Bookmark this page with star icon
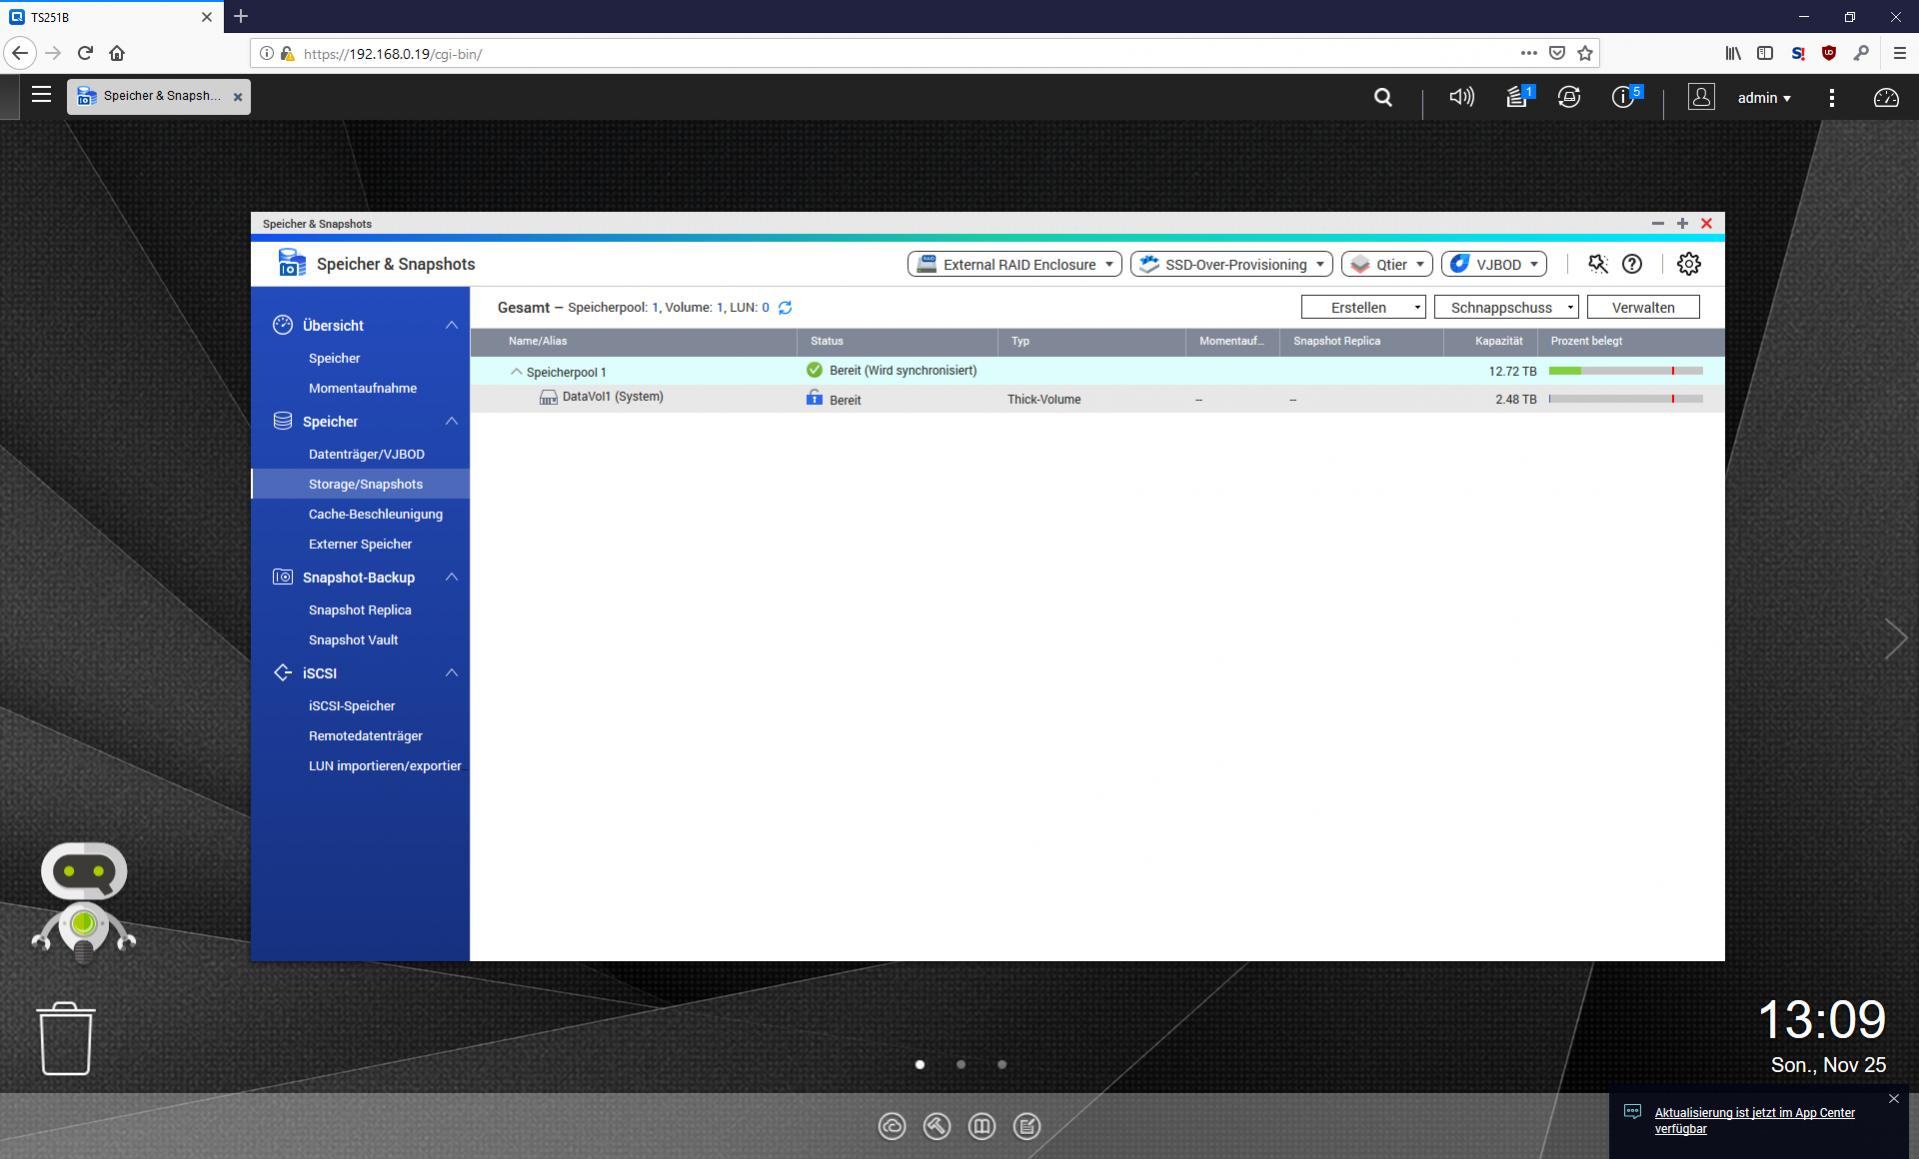Screen dimensions: 1919x1159 1585,53
